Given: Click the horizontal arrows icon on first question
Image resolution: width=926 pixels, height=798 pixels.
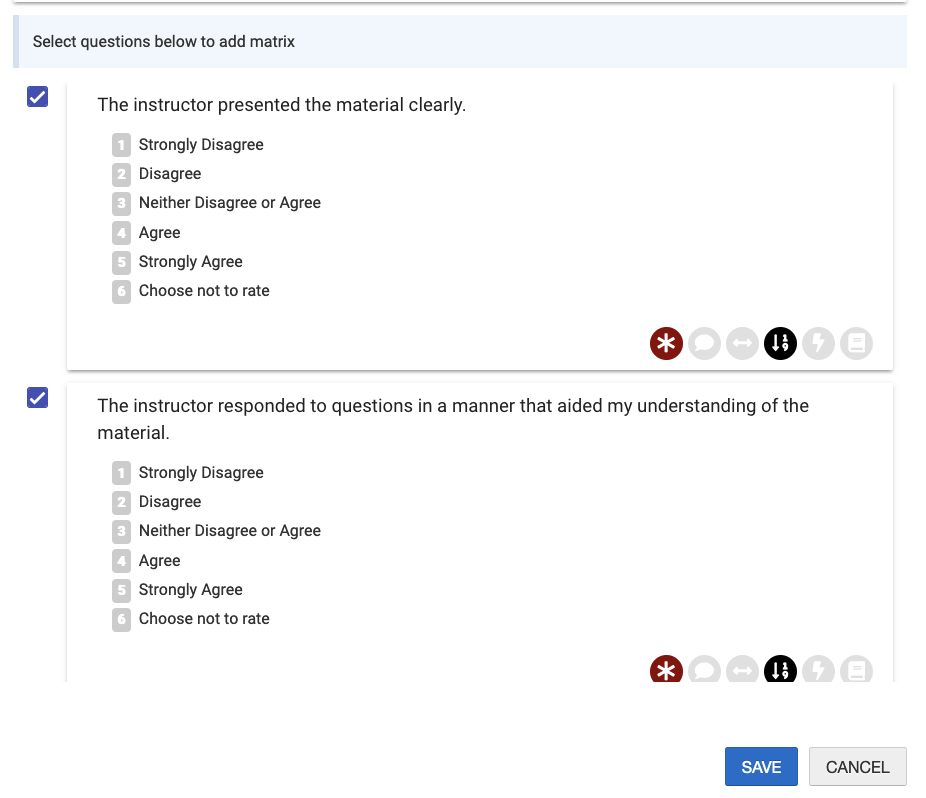Looking at the screenshot, I should click(742, 343).
